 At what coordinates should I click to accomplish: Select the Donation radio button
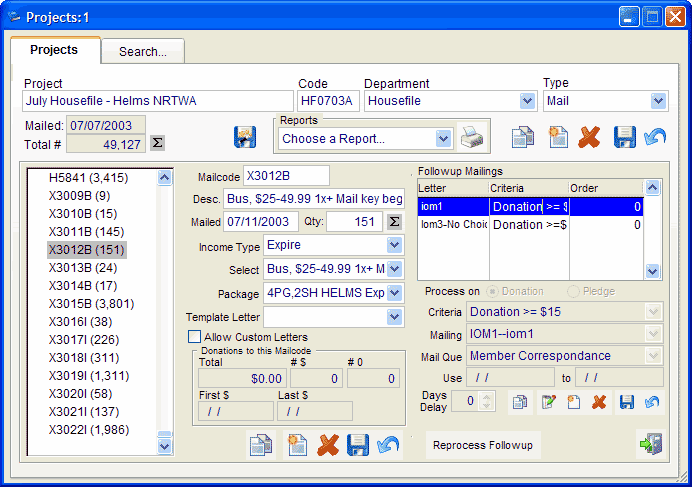[x=492, y=291]
